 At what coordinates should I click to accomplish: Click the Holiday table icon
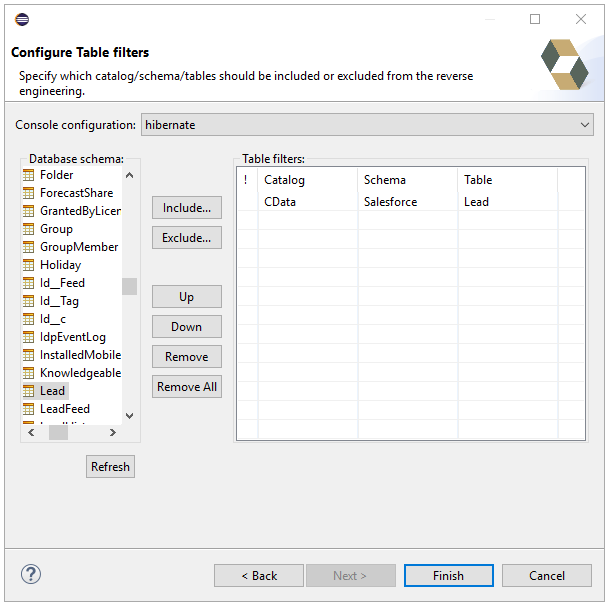(28, 265)
